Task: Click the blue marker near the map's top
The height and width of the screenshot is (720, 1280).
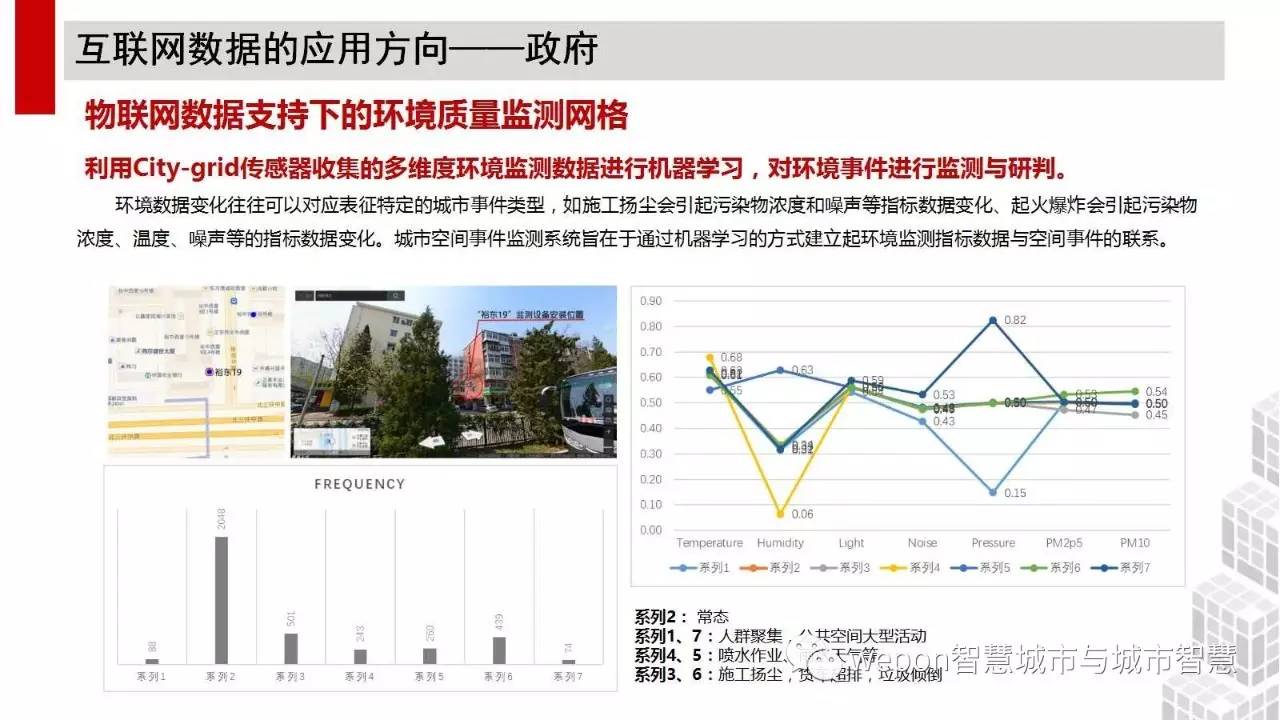Action: pyautogui.click(x=254, y=314)
